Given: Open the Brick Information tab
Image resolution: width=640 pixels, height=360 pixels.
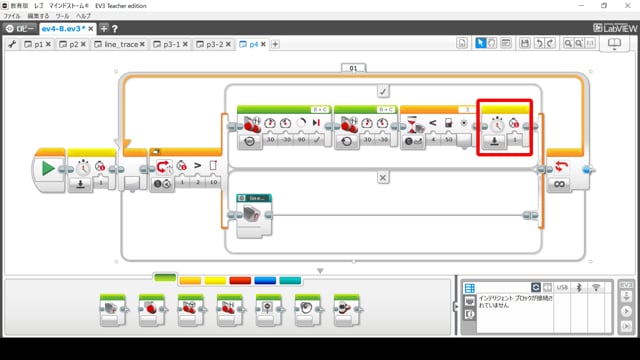Looking at the screenshot, I should tap(470, 288).
